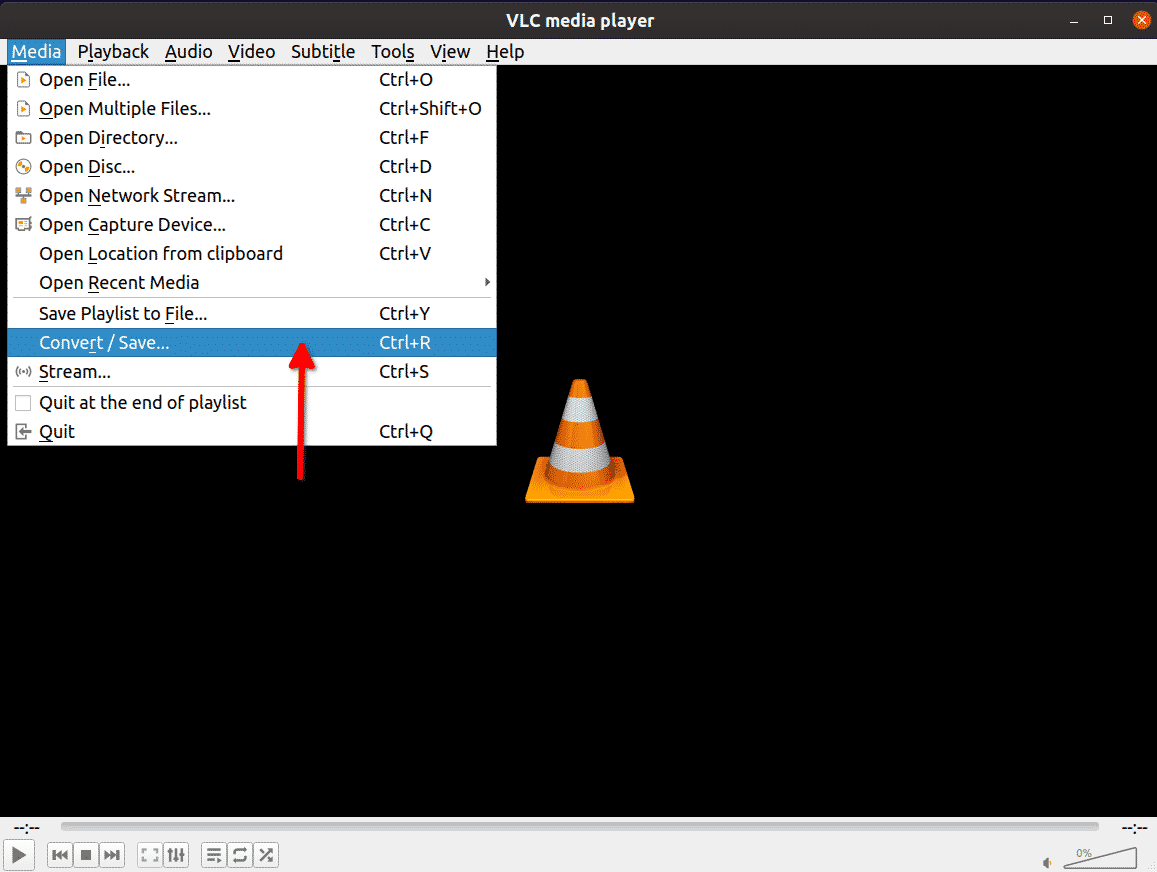Click the elapsed time label
Image resolution: width=1157 pixels, height=872 pixels.
(x=27, y=828)
